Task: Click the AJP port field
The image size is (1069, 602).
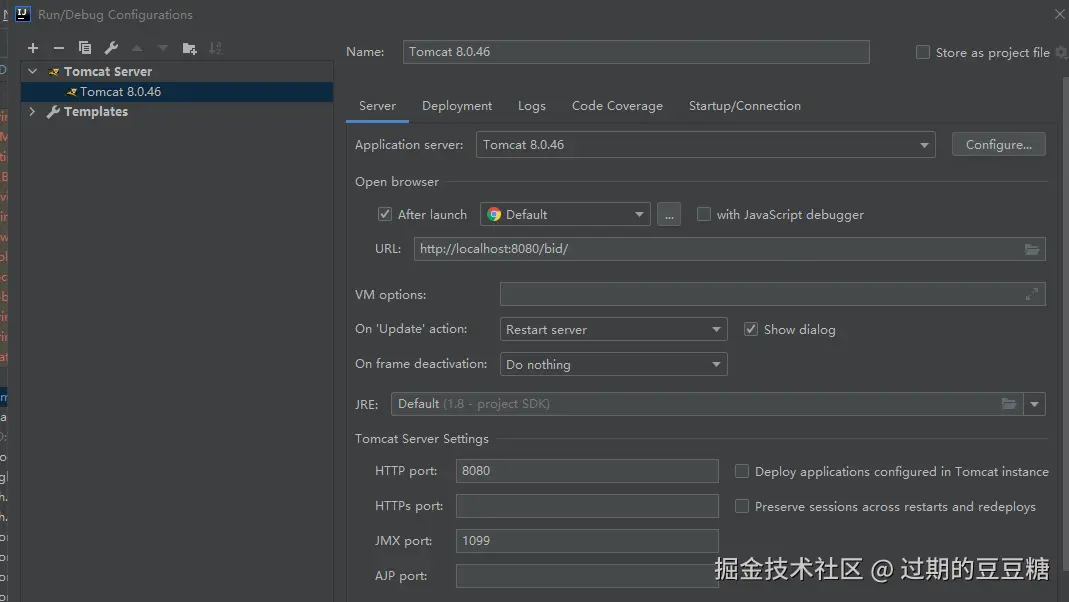Action: pyautogui.click(x=587, y=575)
